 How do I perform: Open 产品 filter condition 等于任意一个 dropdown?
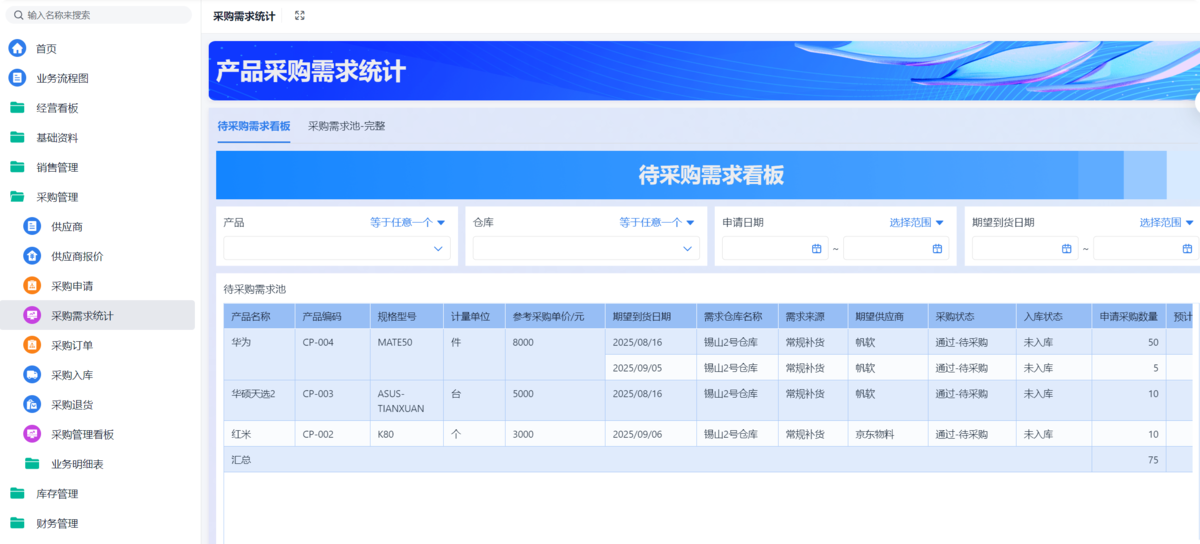point(408,222)
